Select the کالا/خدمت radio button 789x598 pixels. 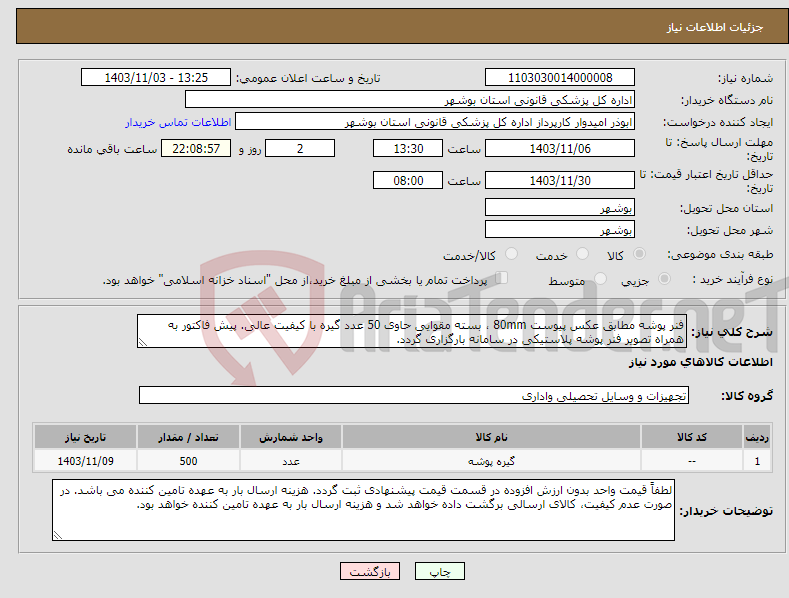(511, 254)
